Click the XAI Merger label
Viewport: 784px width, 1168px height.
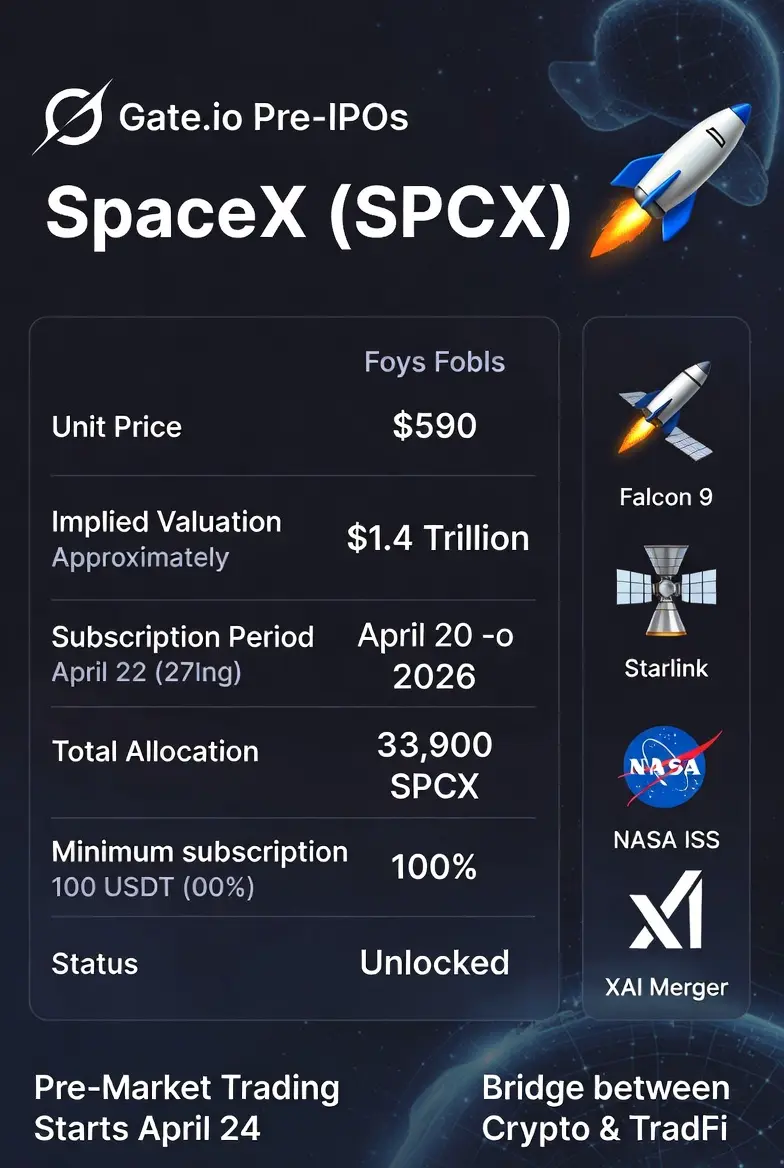click(x=666, y=988)
